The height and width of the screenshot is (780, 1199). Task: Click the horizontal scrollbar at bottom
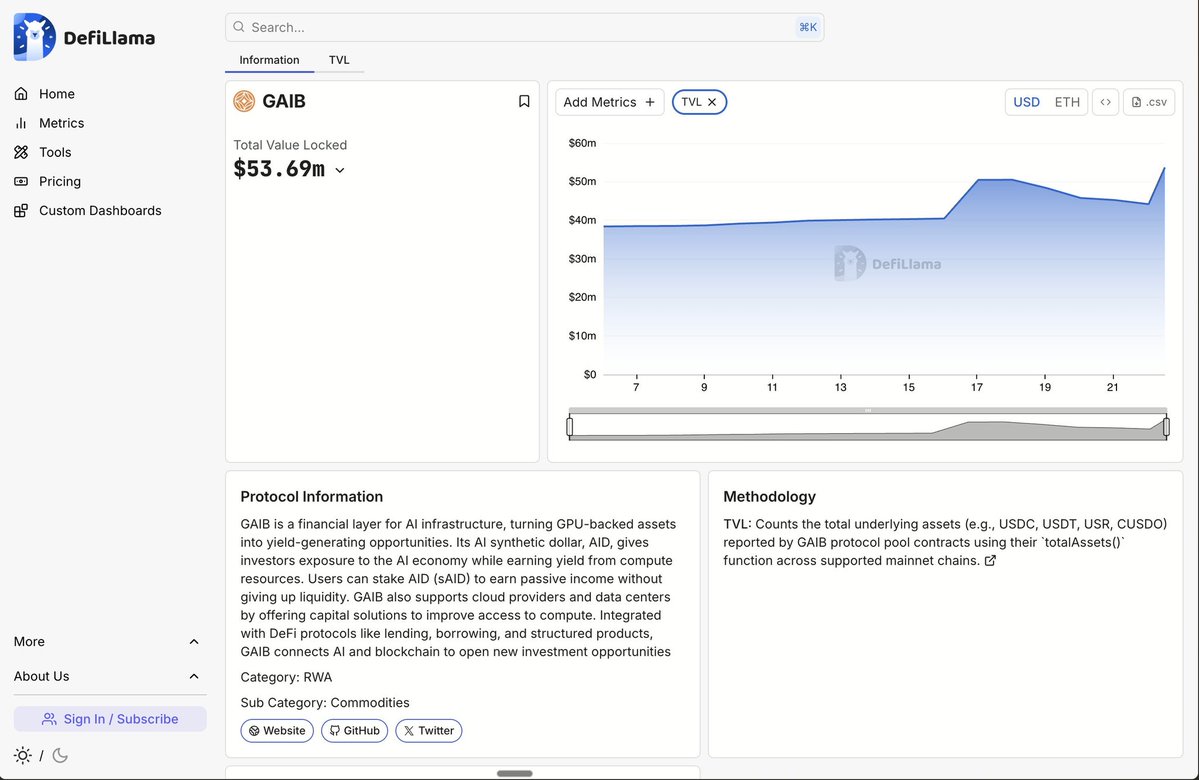click(515, 773)
